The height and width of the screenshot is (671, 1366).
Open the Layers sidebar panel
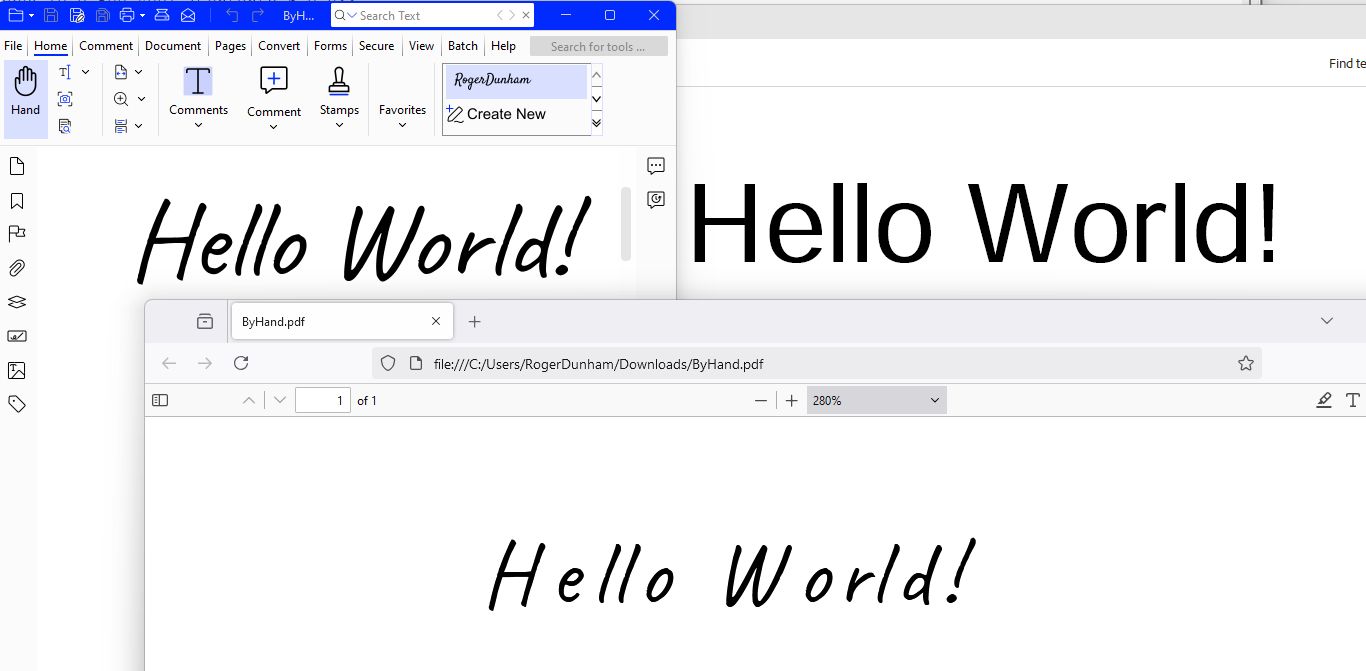(17, 302)
